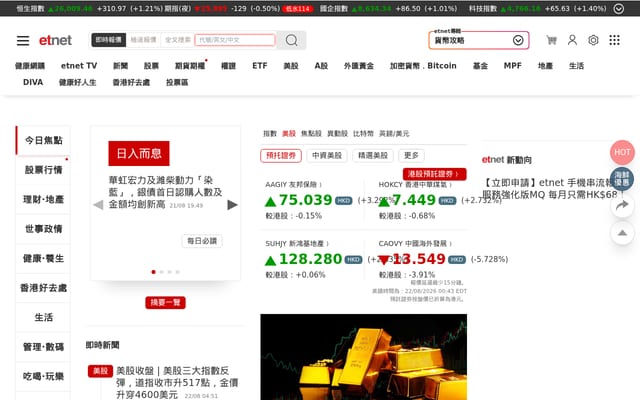Open the 英鎊/美元 market tab
This screenshot has width=640, height=400.
394,133
